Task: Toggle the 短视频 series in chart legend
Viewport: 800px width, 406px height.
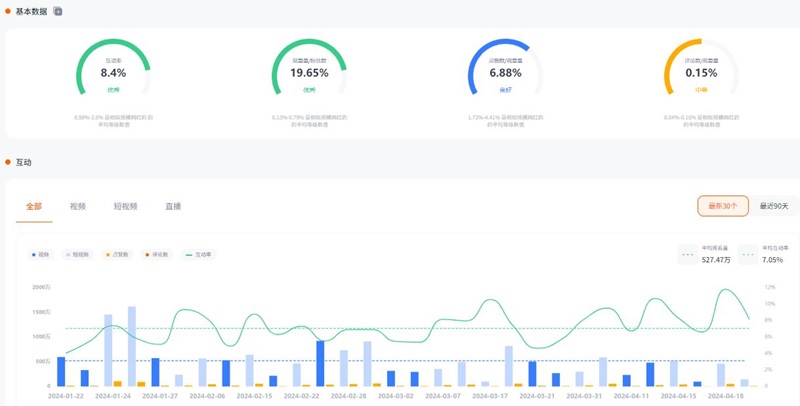Action: [x=77, y=255]
